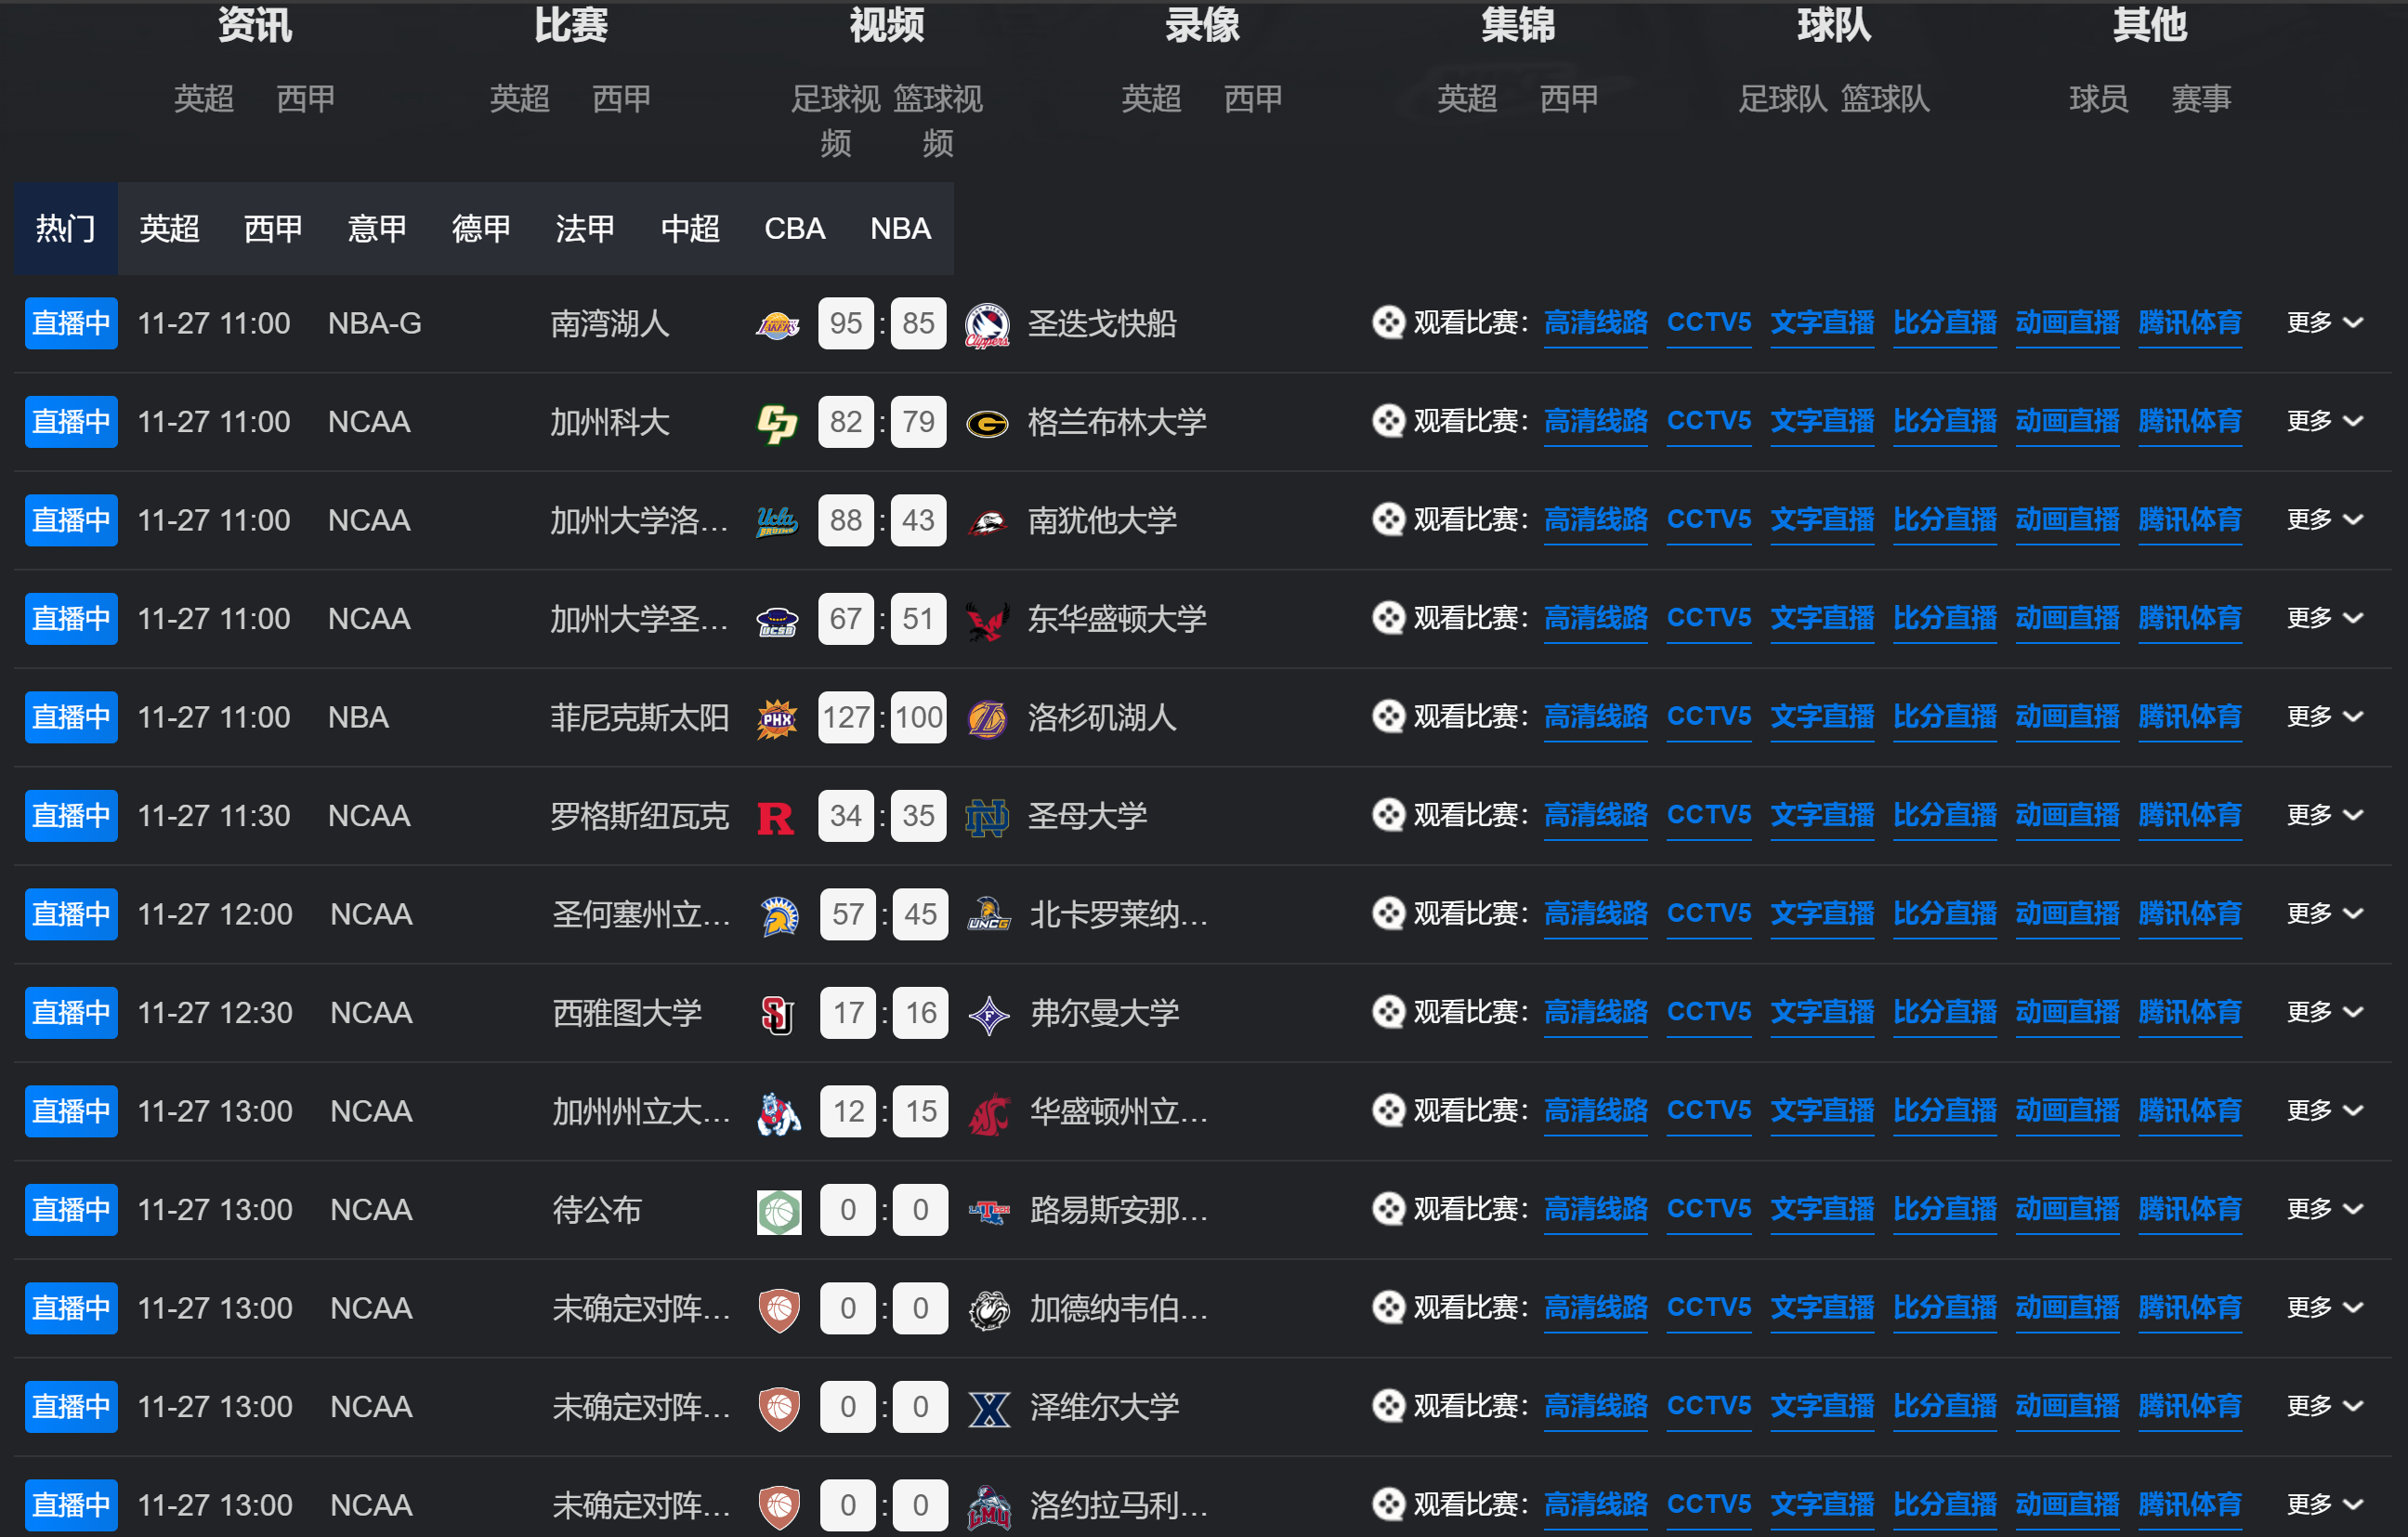The height and width of the screenshot is (1537, 2408).
Task: Click 直播中 badge for 南湾湖人 match
Action: pyautogui.click(x=71, y=323)
